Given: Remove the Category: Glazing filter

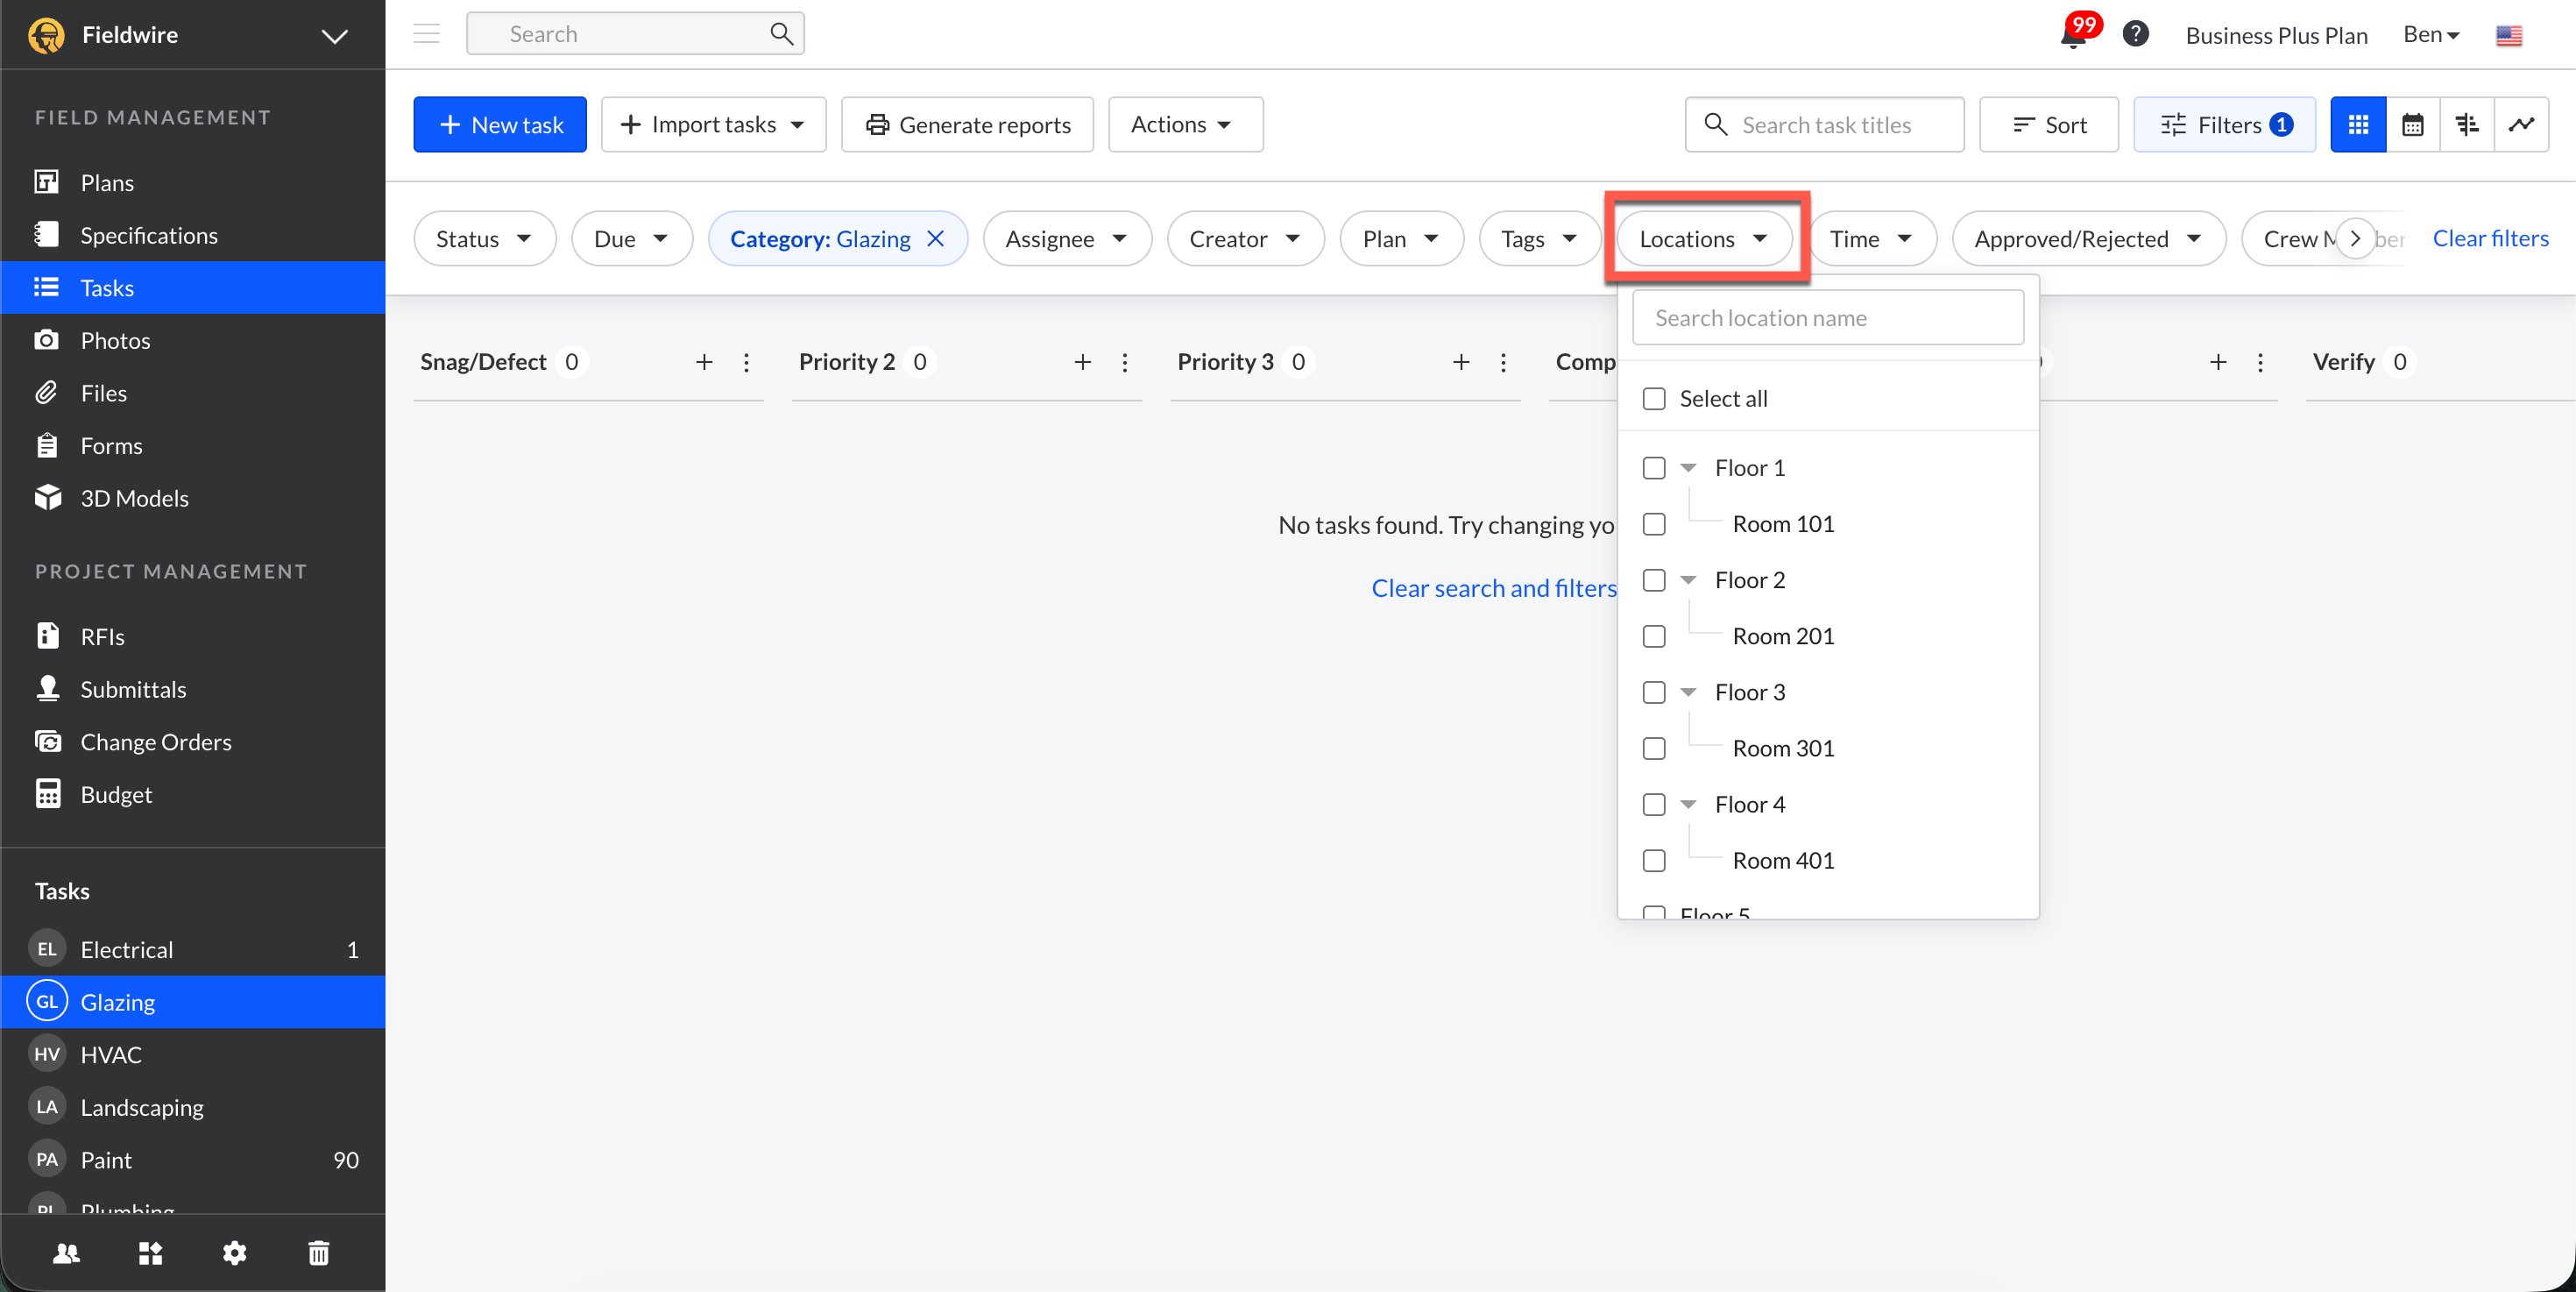Looking at the screenshot, I should tap(935, 239).
